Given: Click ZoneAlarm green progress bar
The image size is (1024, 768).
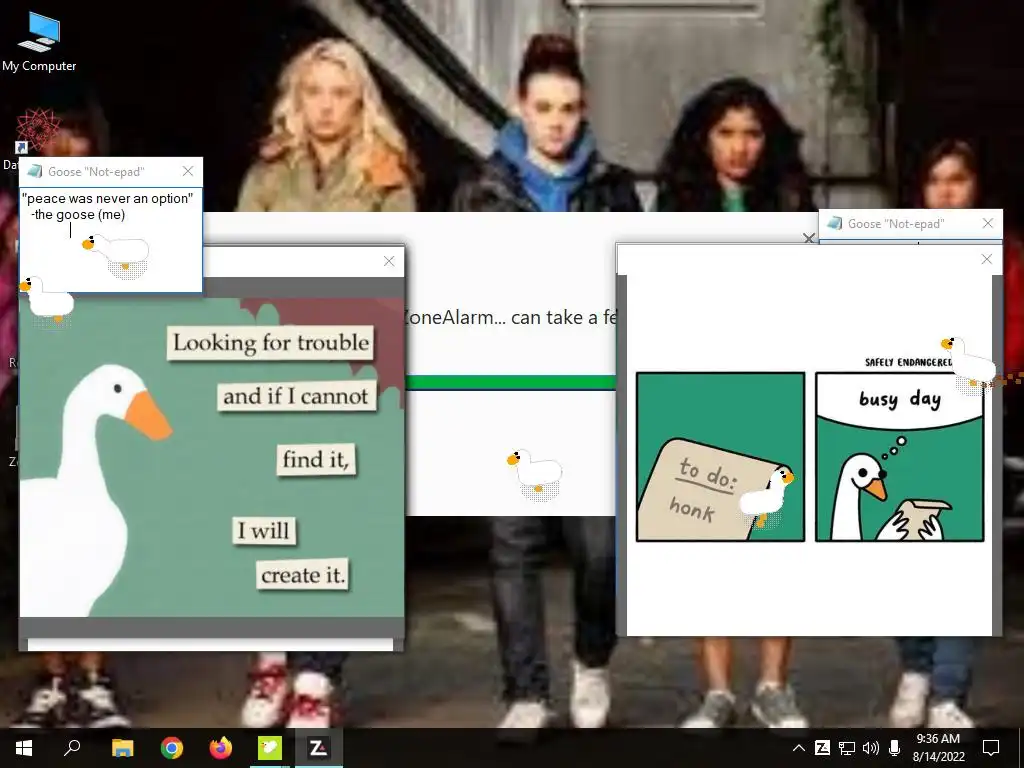Looking at the screenshot, I should tap(510, 383).
